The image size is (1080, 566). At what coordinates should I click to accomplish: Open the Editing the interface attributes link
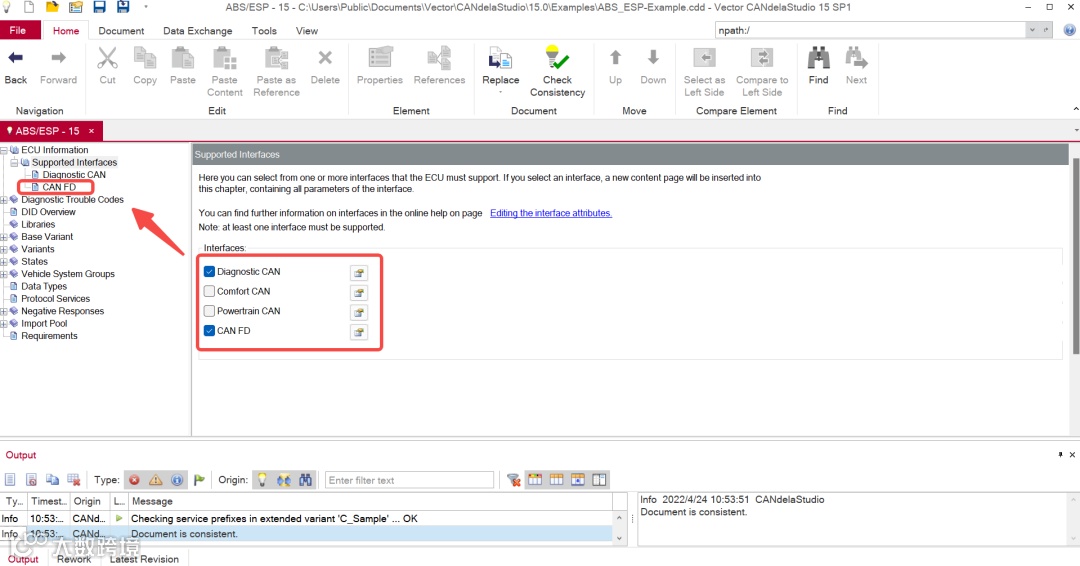pyautogui.click(x=551, y=213)
